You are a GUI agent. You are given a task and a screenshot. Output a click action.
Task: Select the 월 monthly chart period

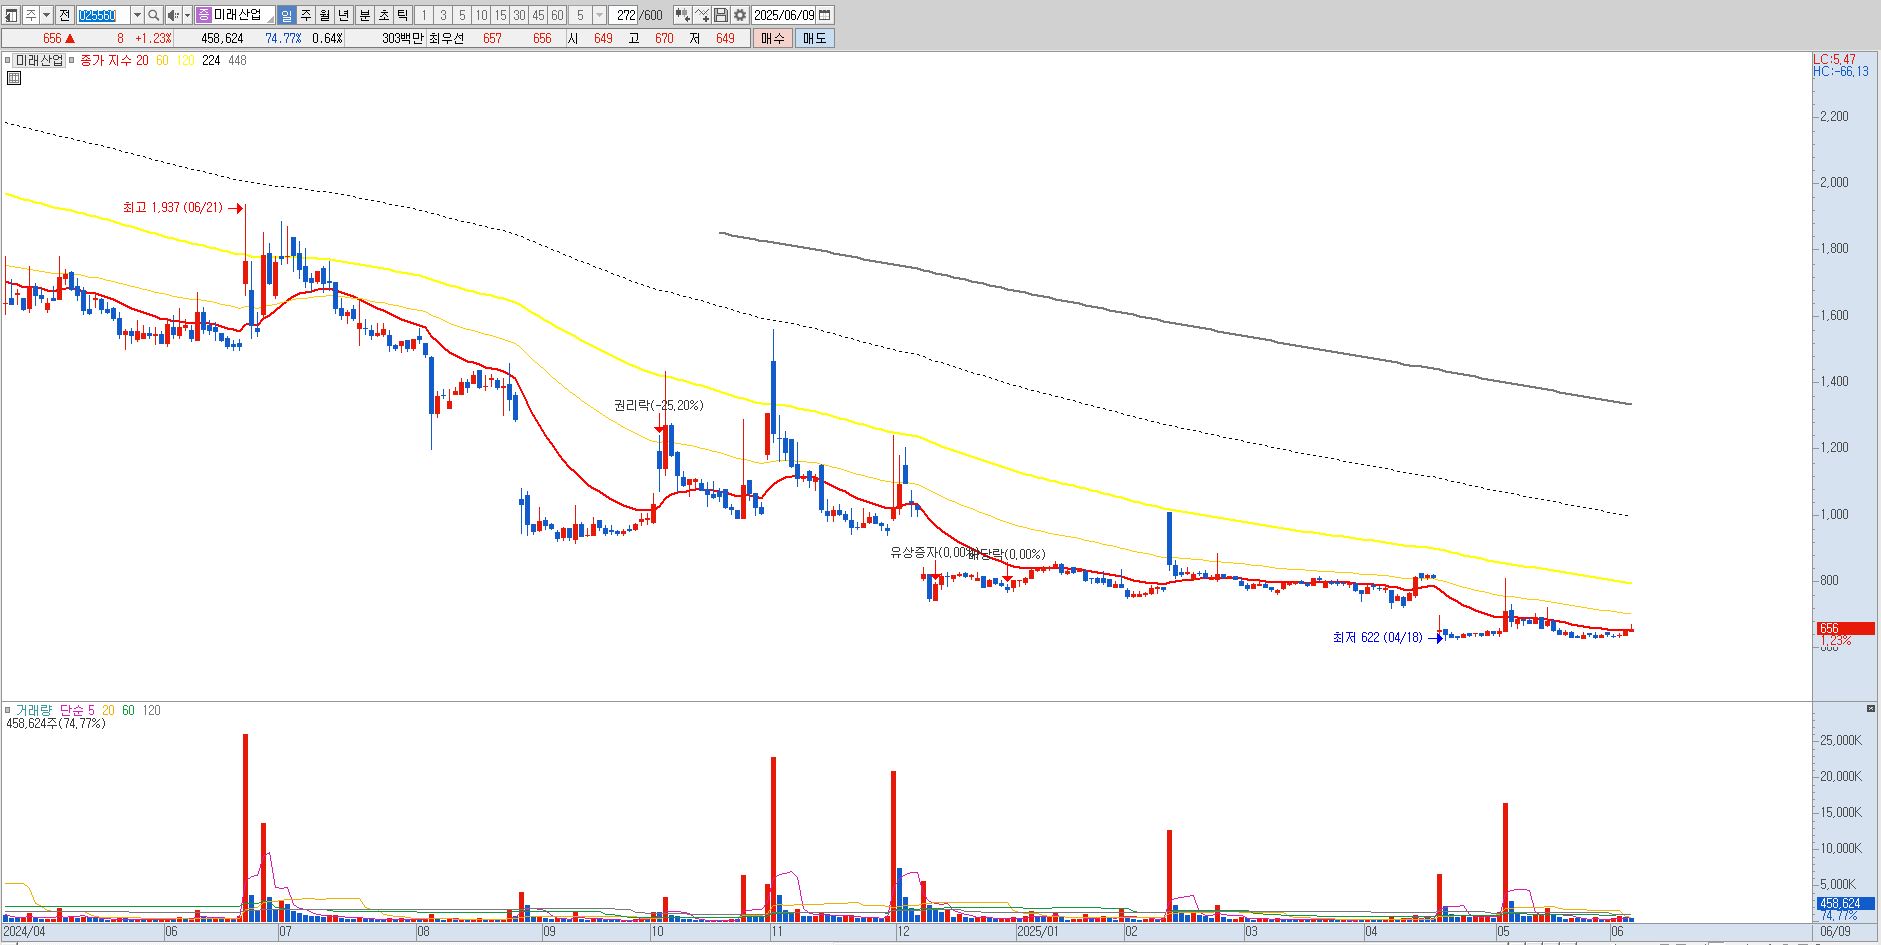point(325,15)
